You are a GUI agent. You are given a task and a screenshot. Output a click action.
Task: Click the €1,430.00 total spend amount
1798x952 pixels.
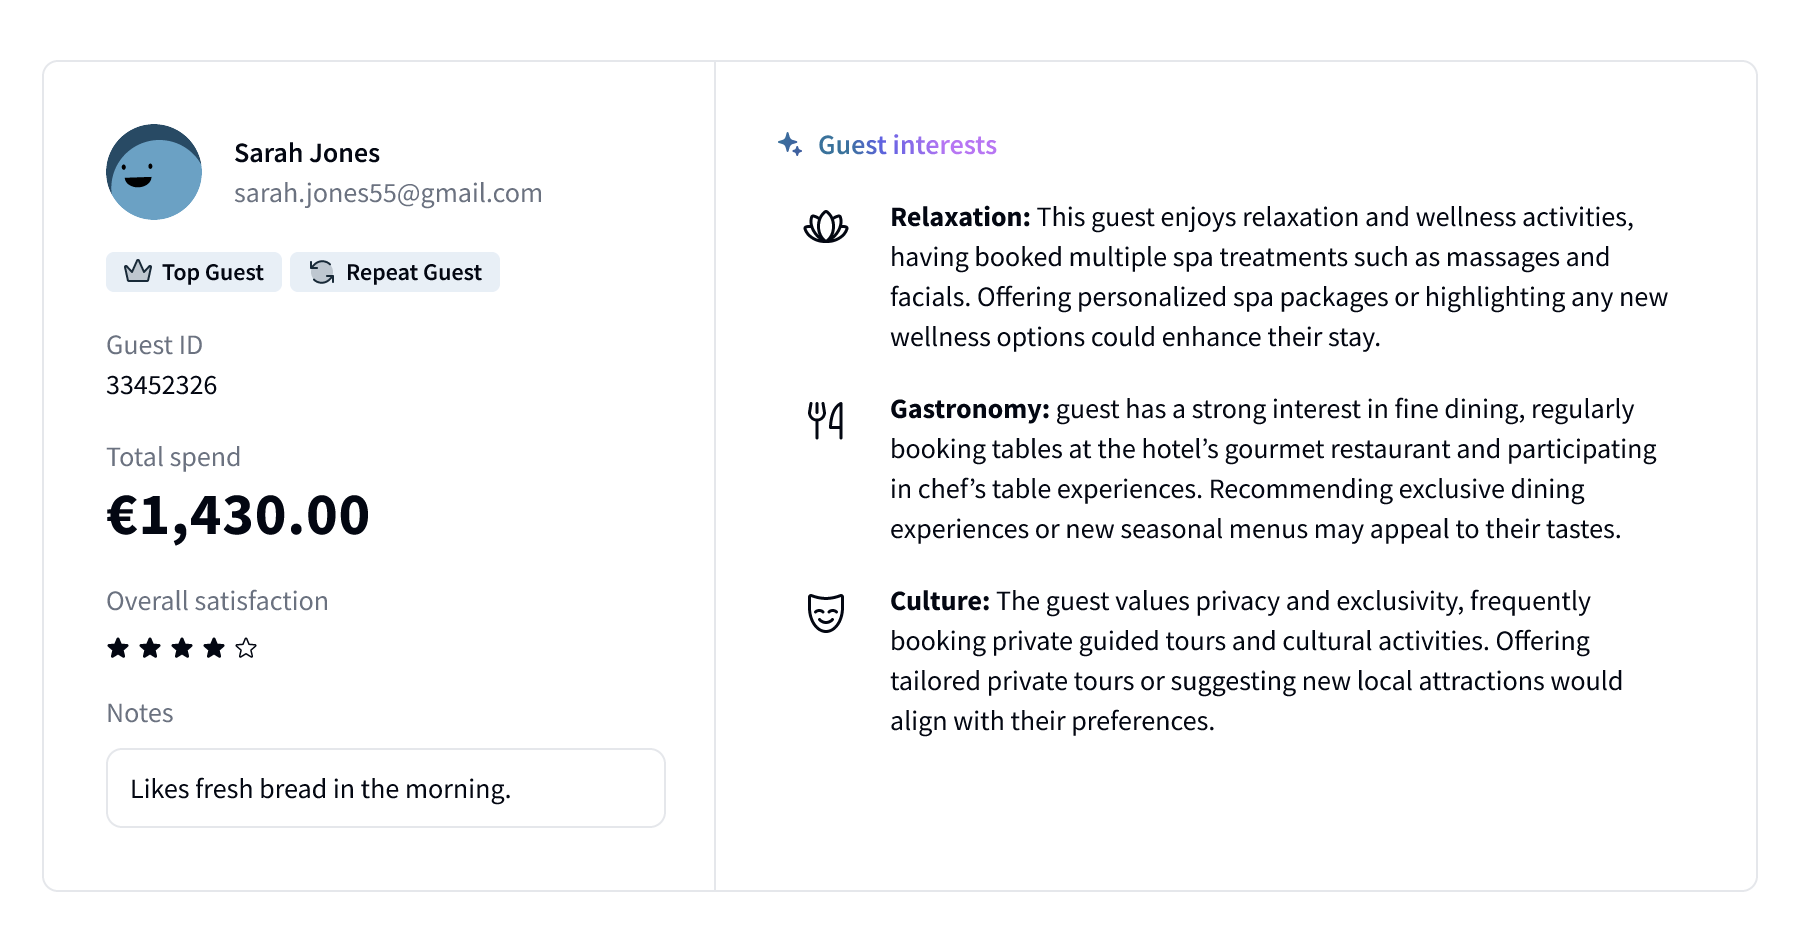[x=238, y=515]
